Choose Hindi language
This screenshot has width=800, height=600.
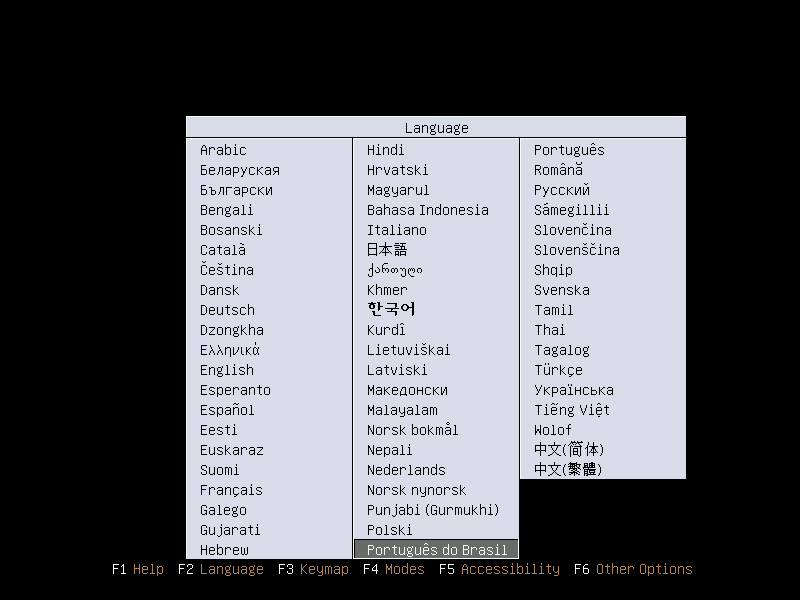(386, 150)
